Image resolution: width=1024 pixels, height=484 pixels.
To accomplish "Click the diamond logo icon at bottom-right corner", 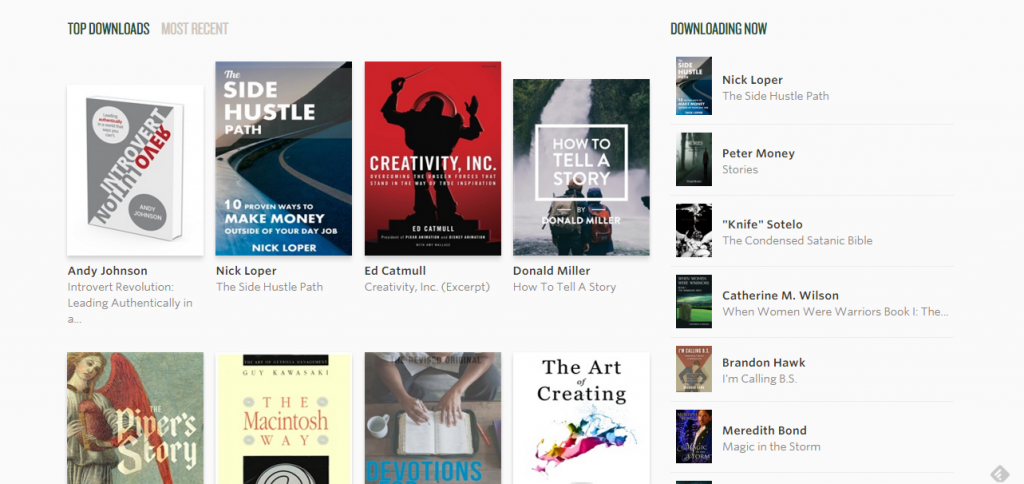I will coord(999,473).
